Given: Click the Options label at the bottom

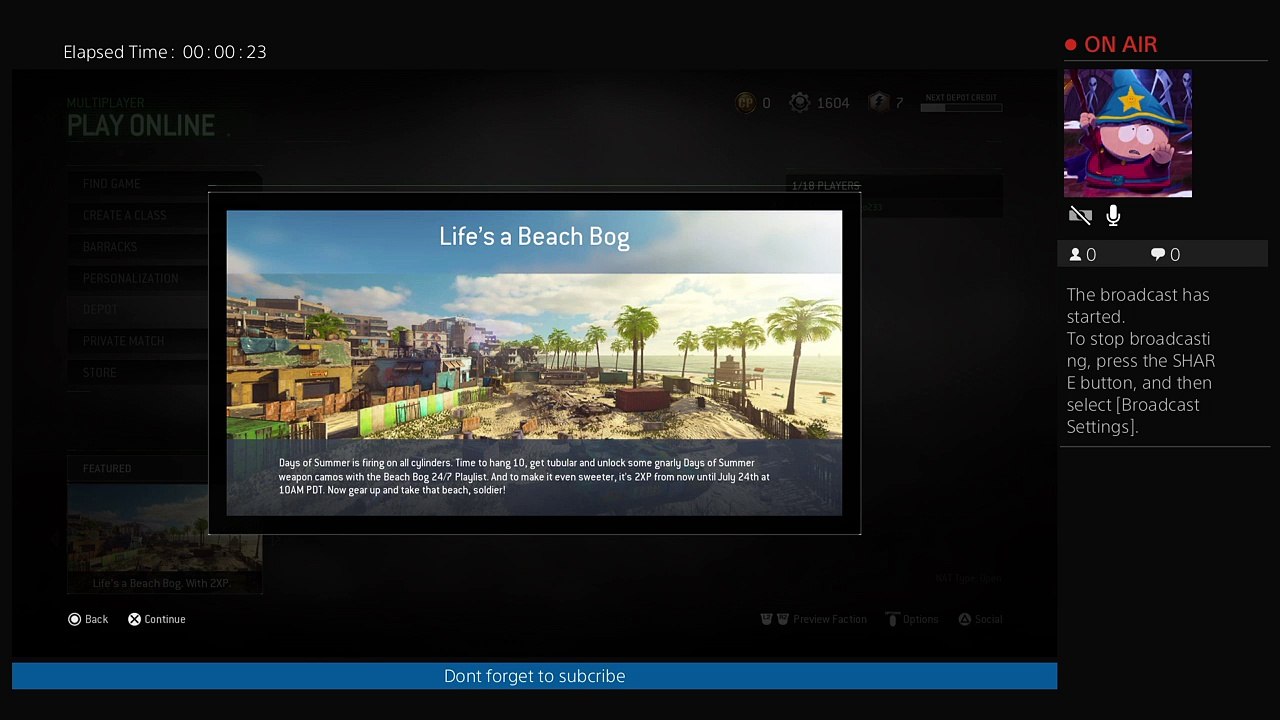Looking at the screenshot, I should pyautogui.click(x=921, y=619).
